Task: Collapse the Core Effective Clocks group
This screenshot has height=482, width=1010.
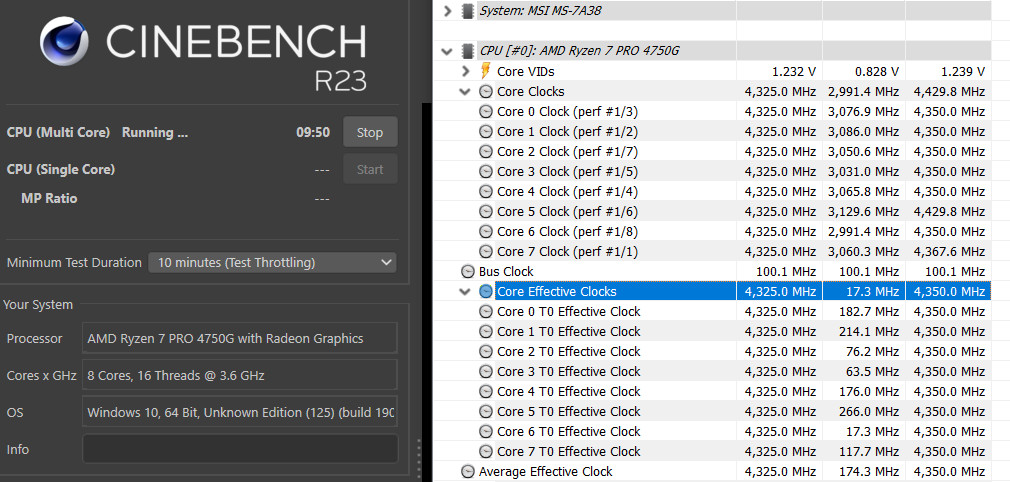Action: pos(466,291)
